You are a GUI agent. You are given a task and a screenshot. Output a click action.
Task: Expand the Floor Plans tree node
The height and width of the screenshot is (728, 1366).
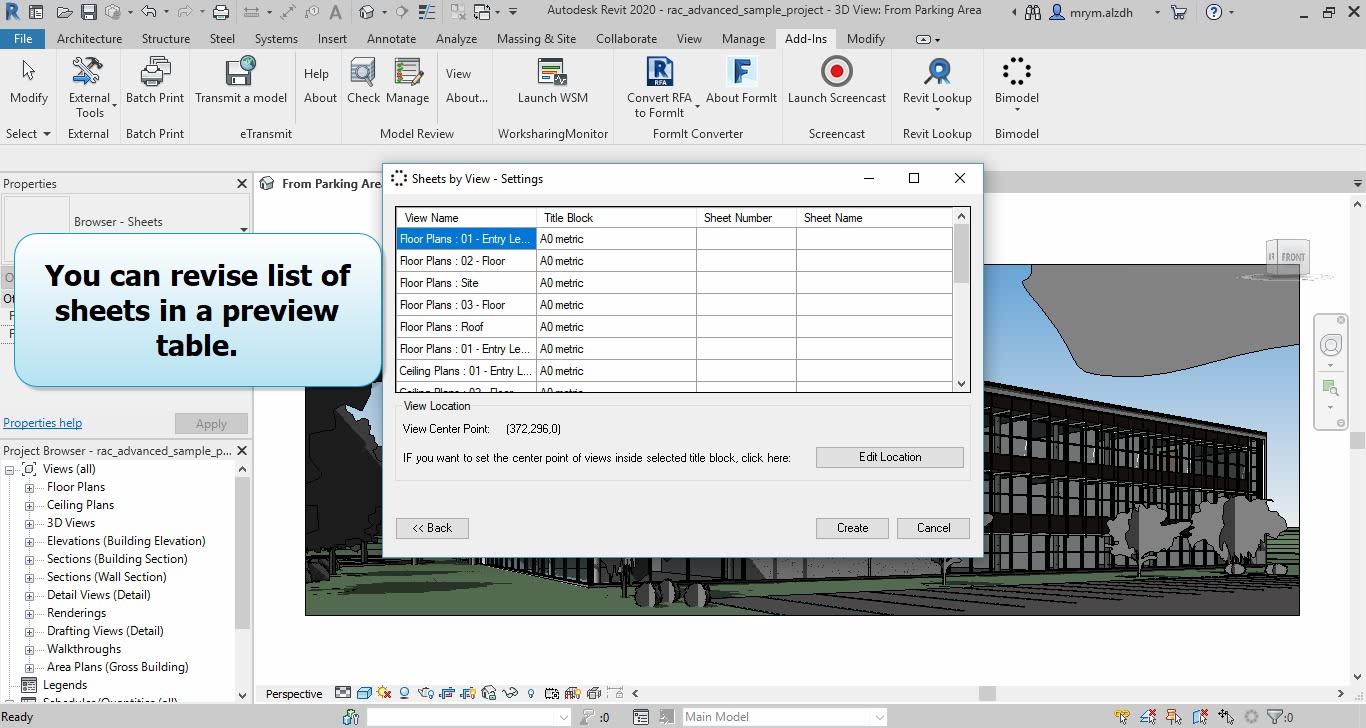coord(30,488)
